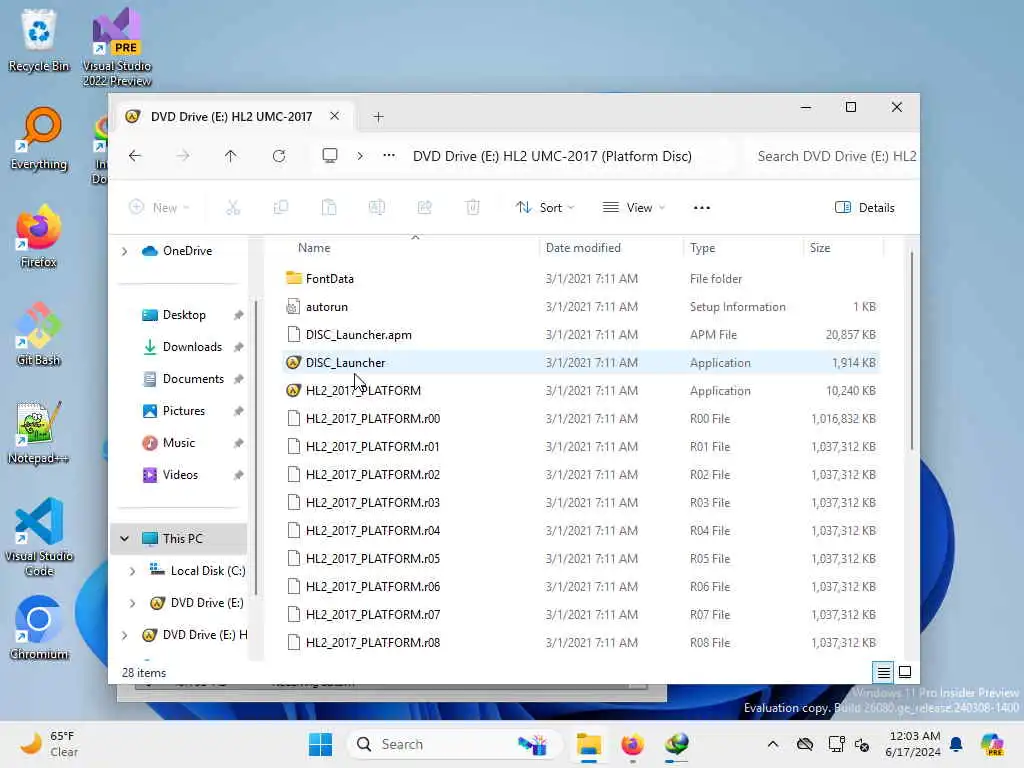The image size is (1024, 768).
Task: Select the autorun setup file
Action: click(x=581, y=307)
